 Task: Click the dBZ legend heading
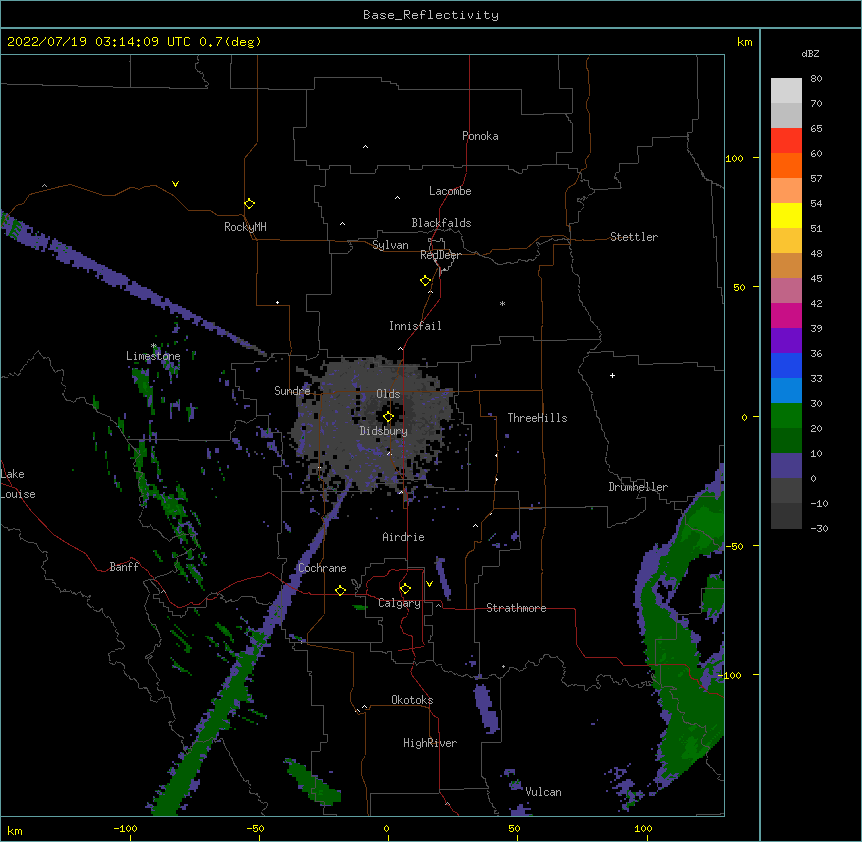pos(810,53)
